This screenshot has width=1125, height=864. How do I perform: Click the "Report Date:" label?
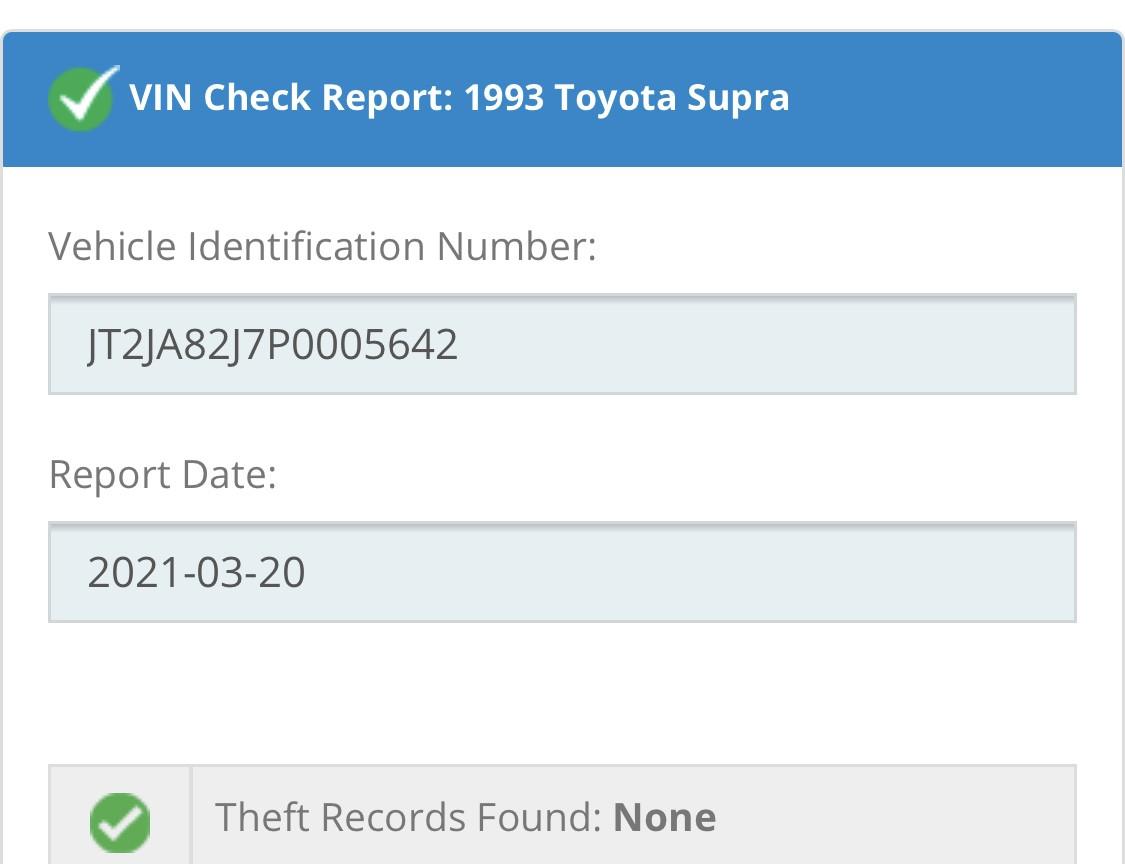pos(162,474)
